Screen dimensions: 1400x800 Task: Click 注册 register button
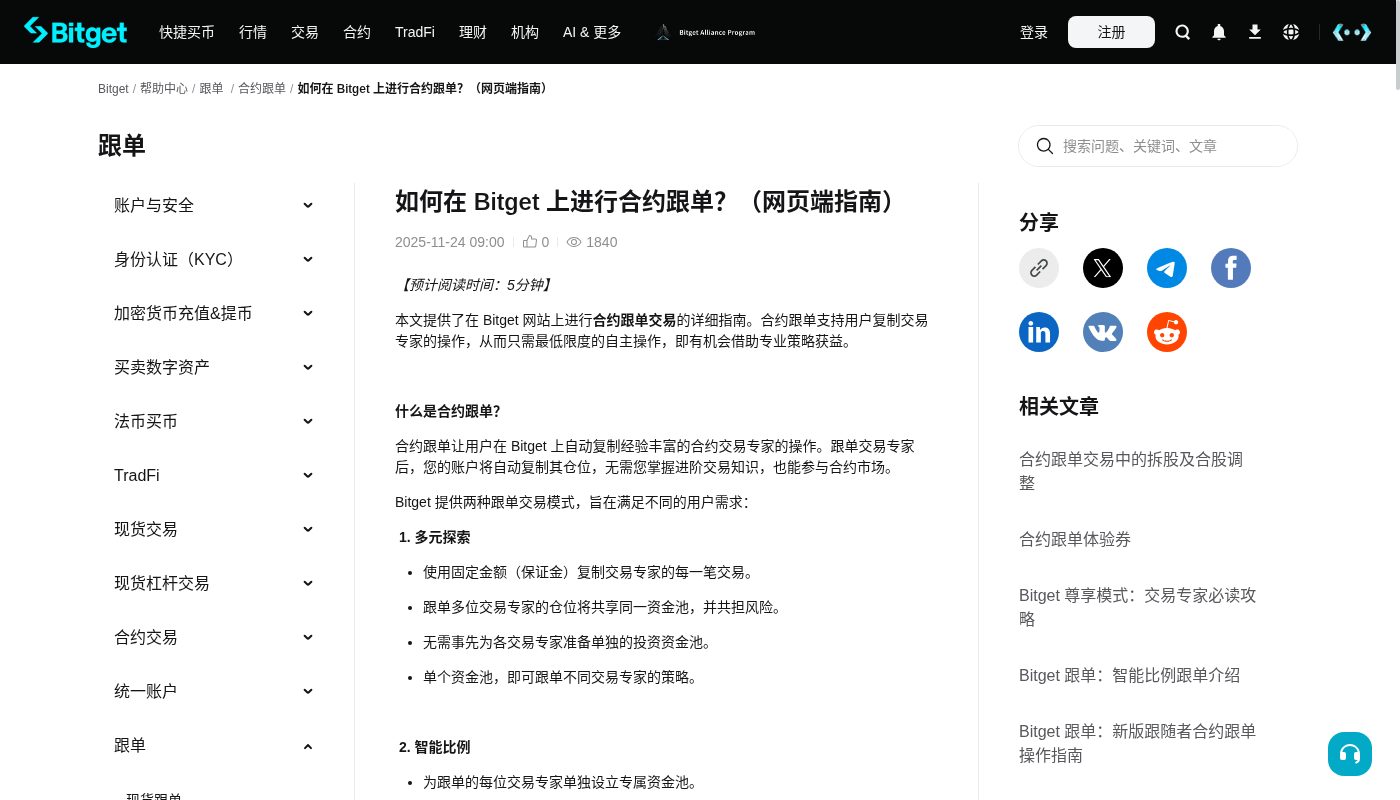(x=1111, y=32)
